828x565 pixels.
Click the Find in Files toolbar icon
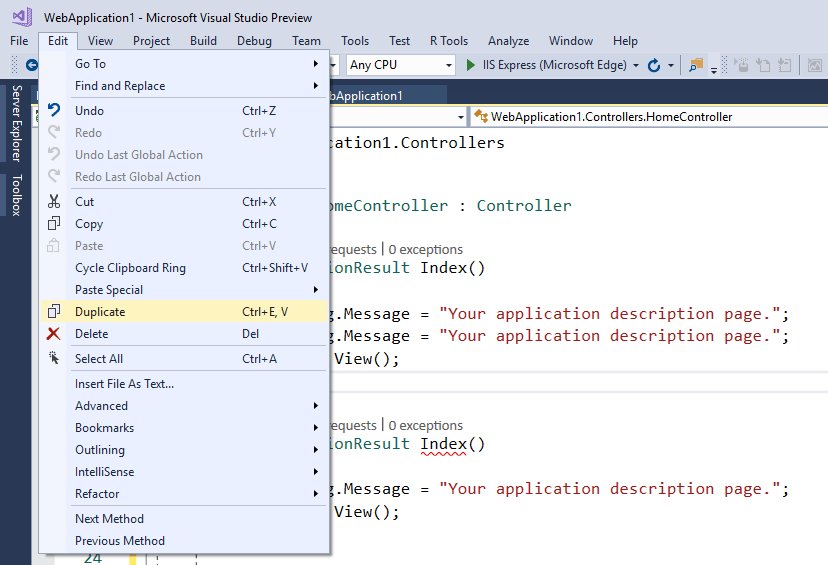[696, 65]
